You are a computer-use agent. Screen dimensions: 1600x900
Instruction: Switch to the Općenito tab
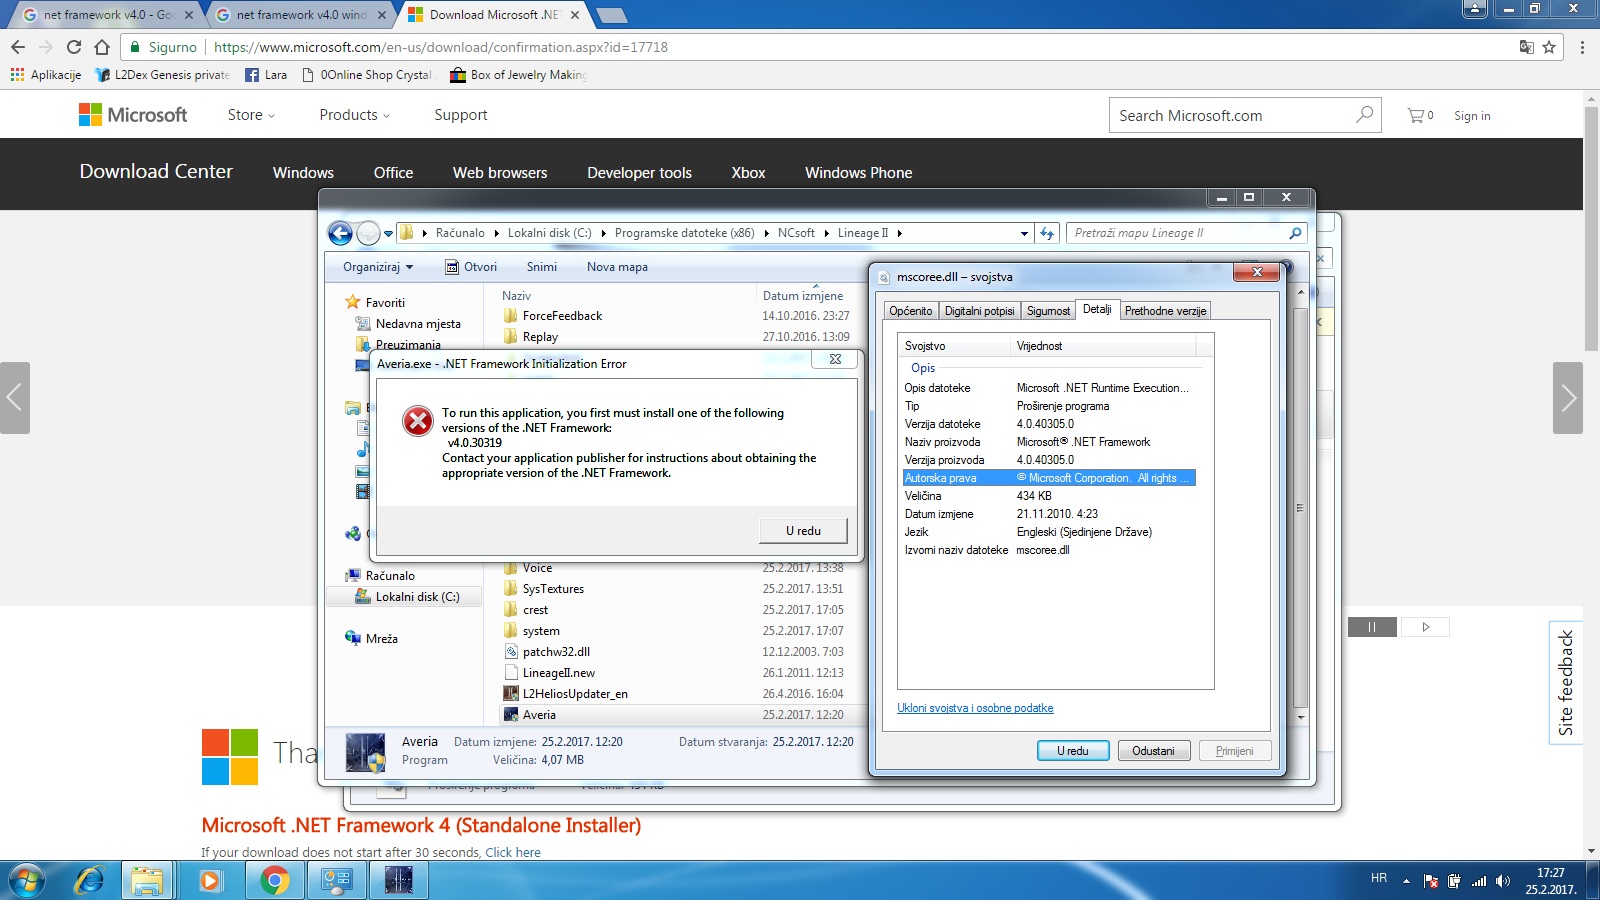910,311
